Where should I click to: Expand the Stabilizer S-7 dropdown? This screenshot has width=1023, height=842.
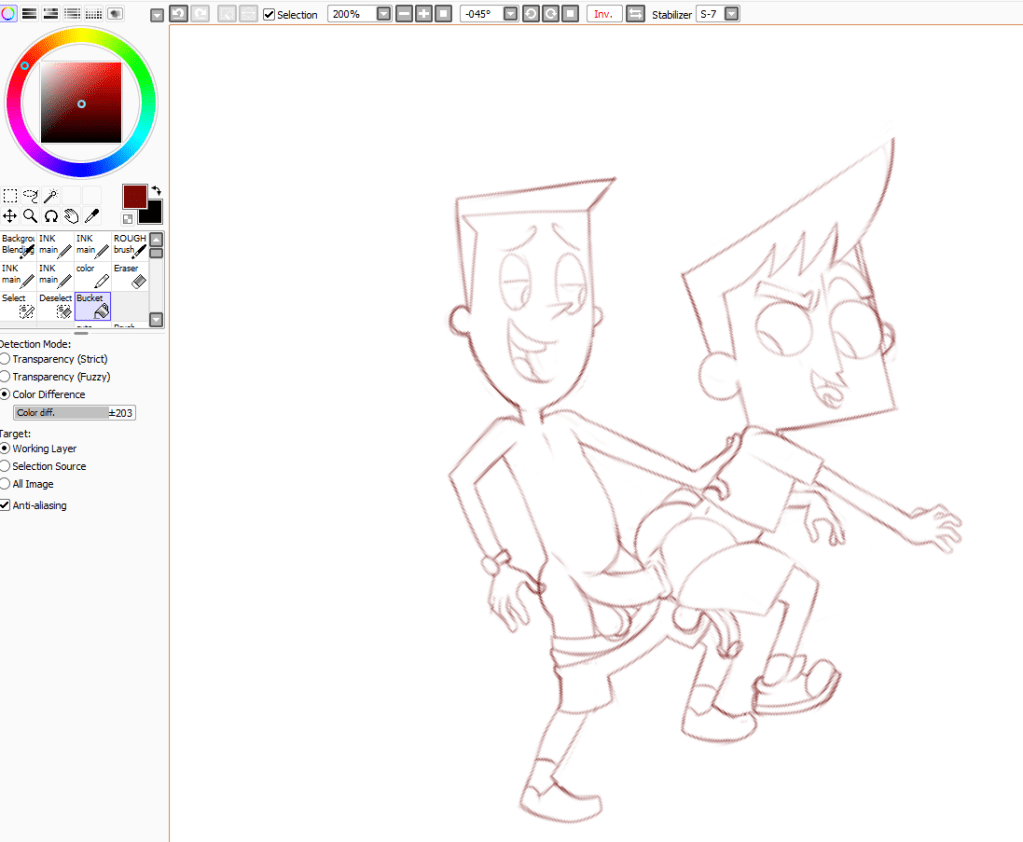pos(732,14)
